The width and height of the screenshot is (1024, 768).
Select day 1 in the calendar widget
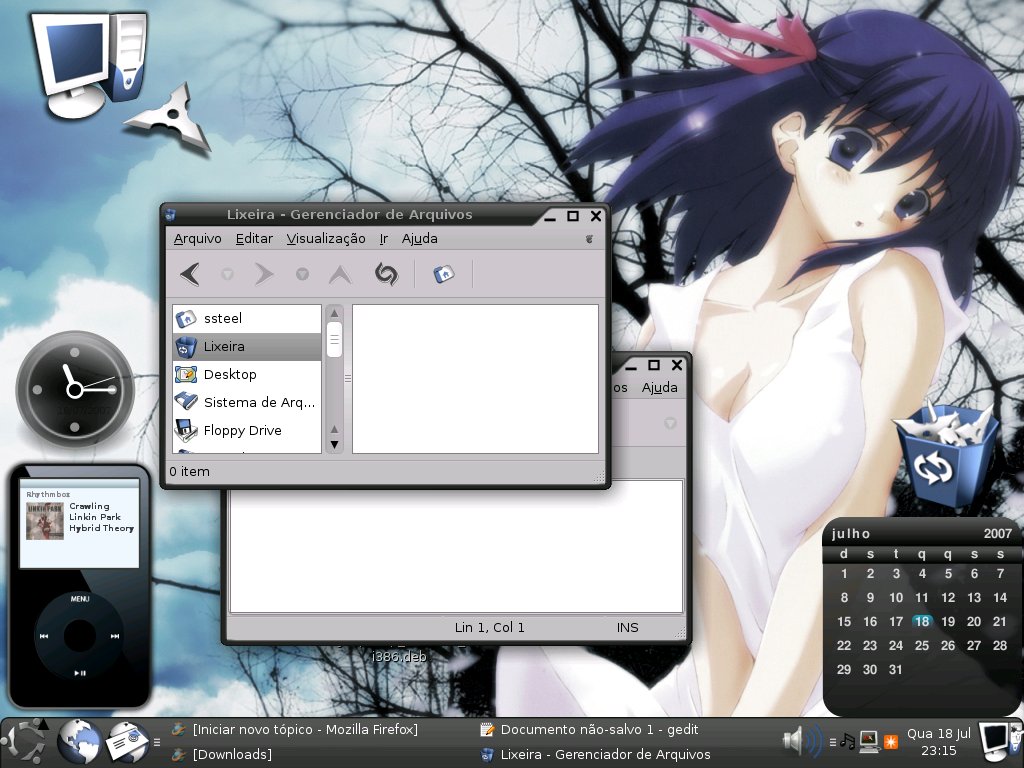coord(844,574)
